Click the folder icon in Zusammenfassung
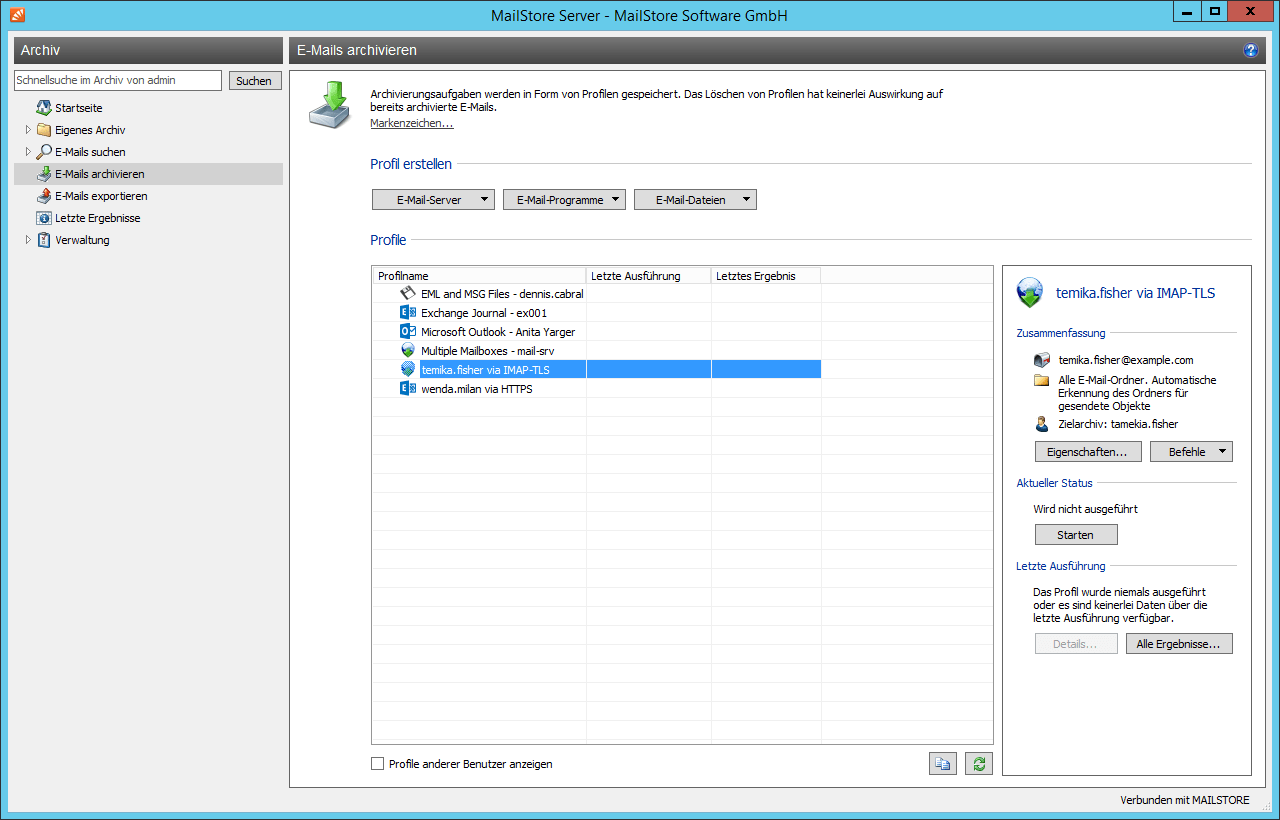Screen dimensions: 1280x820 (1042, 381)
